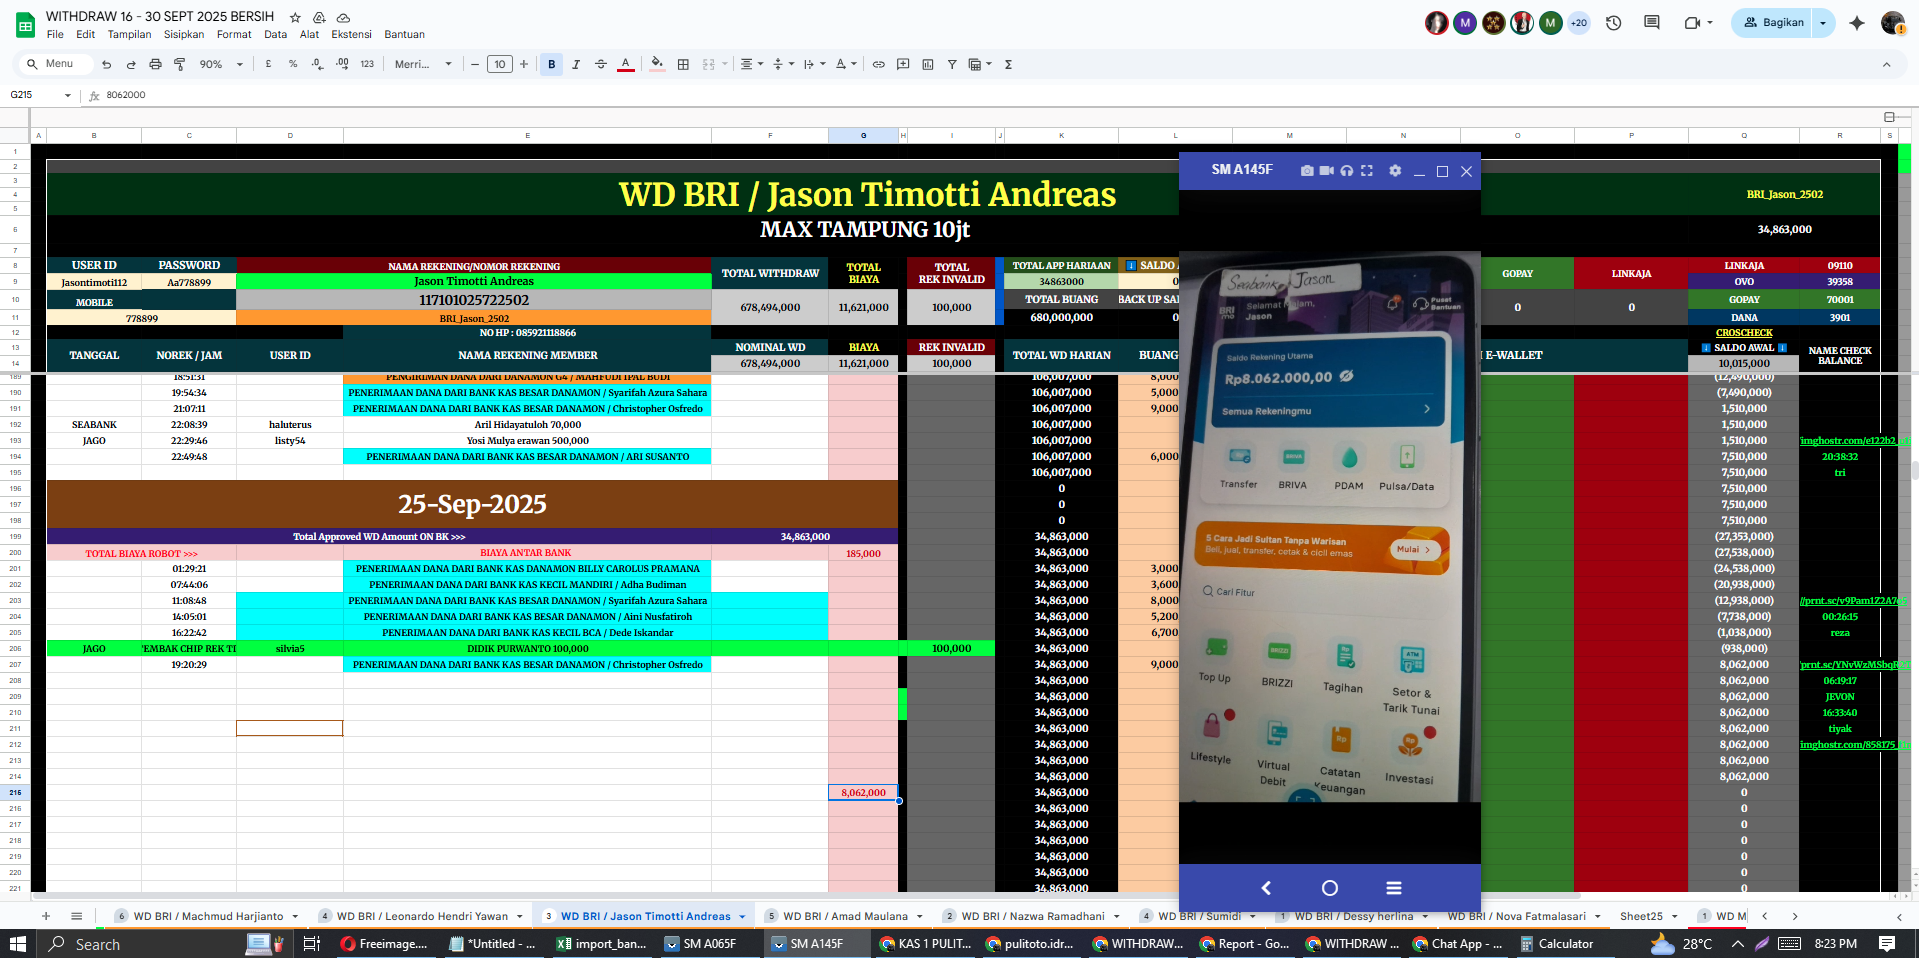Insert a chart from toolbar
This screenshot has height=958, width=1919.
click(928, 64)
